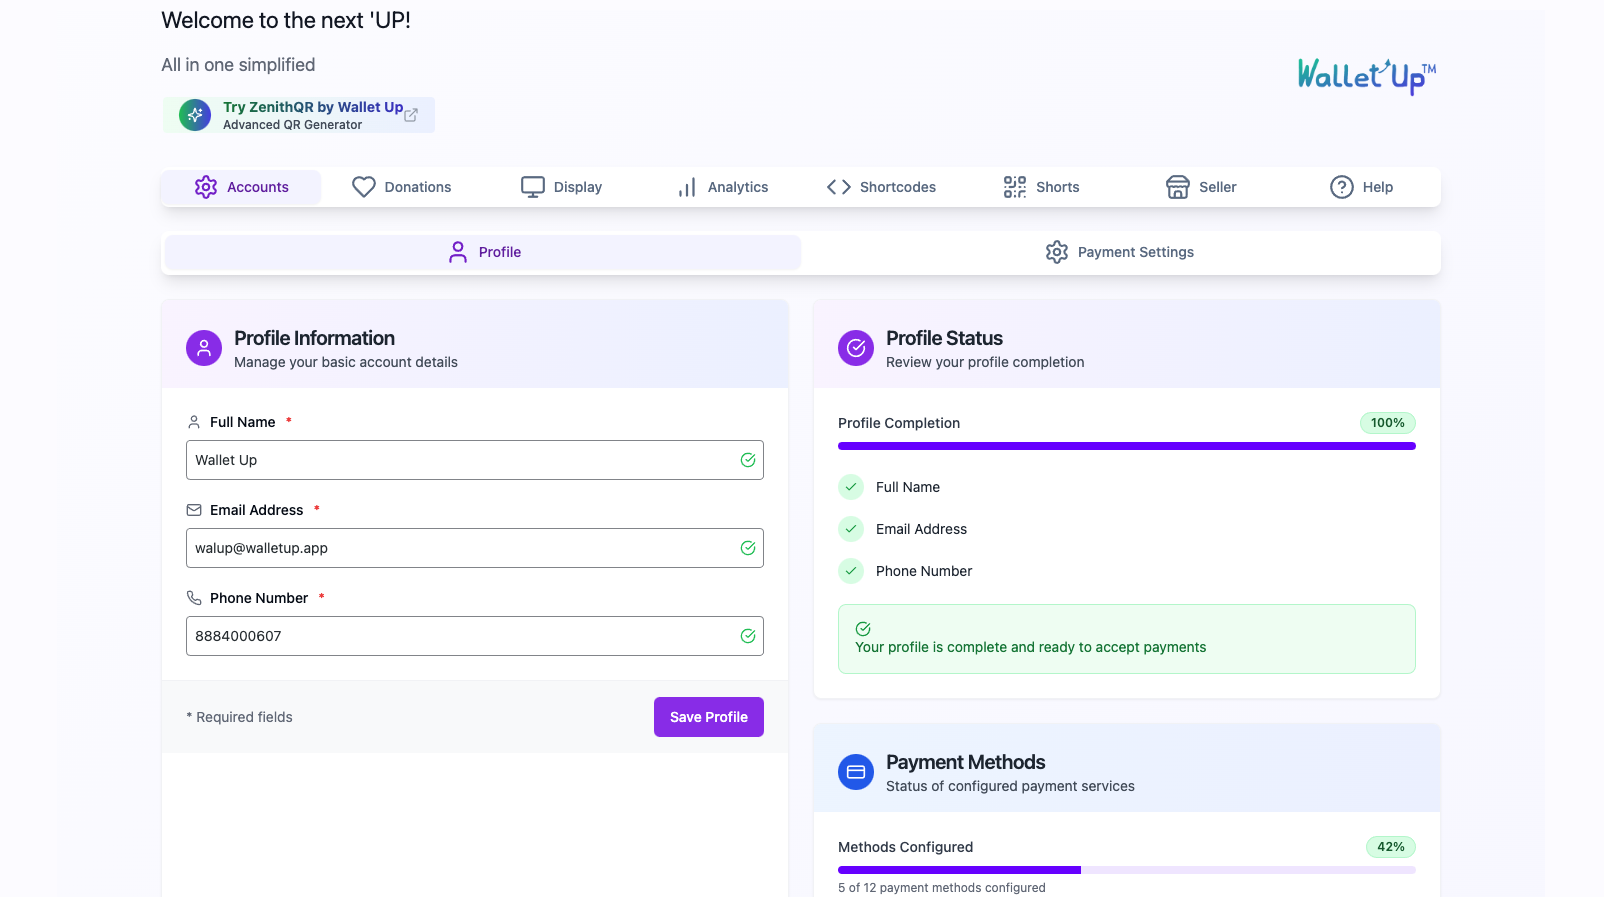Viewport: 1604px width, 897px height.
Task: Open the Display tab
Action: click(561, 187)
